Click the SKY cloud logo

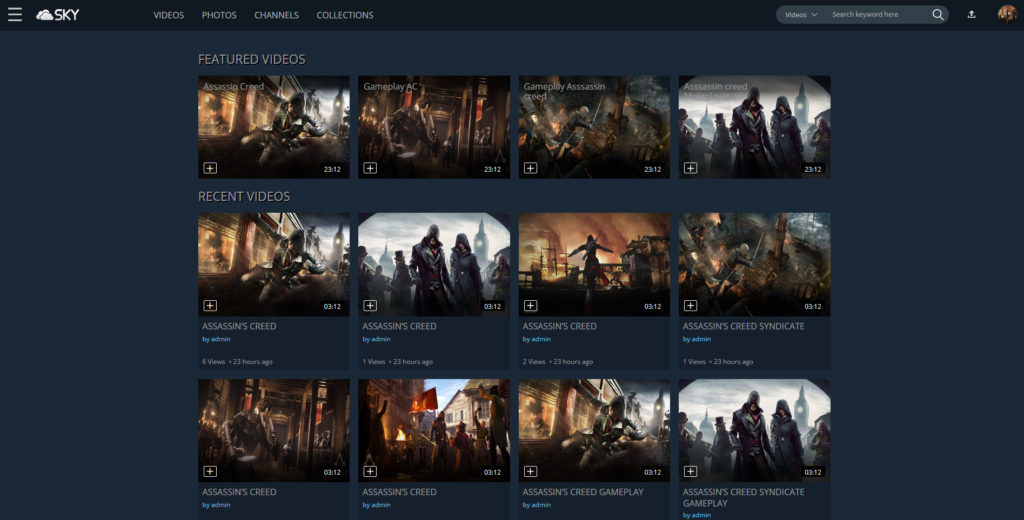[57, 14]
